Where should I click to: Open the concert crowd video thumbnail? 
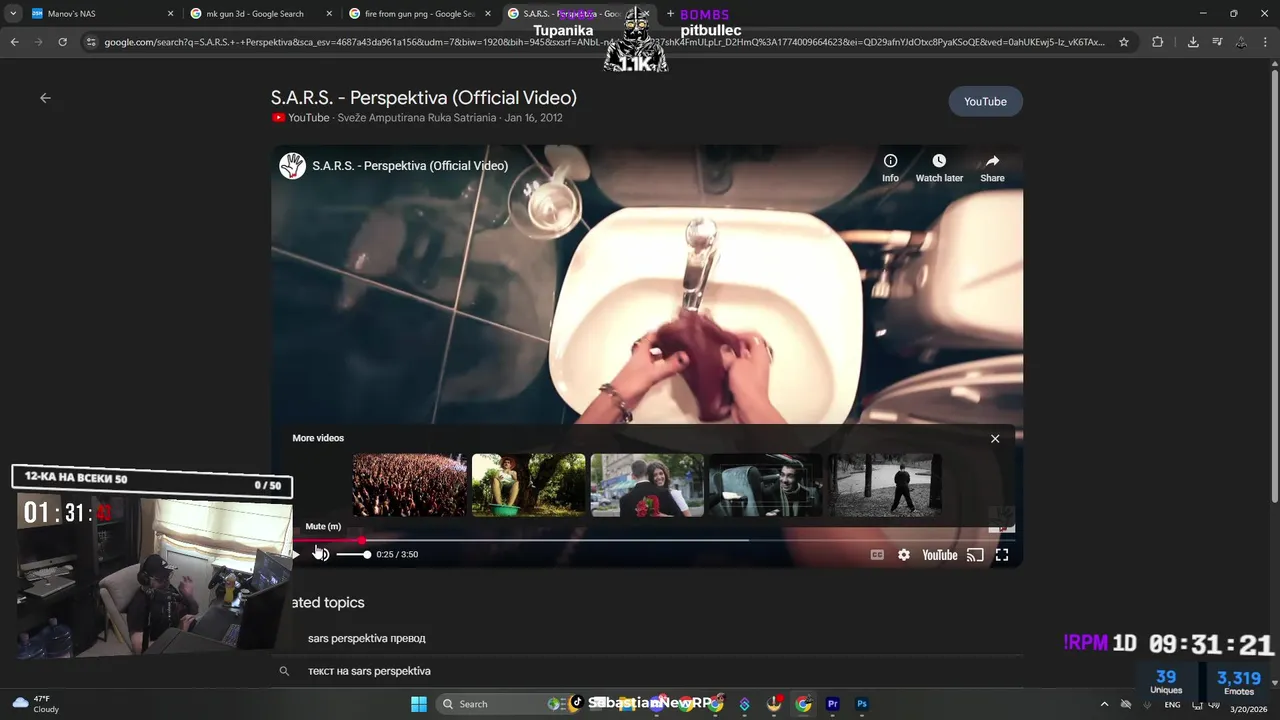pyautogui.click(x=410, y=485)
